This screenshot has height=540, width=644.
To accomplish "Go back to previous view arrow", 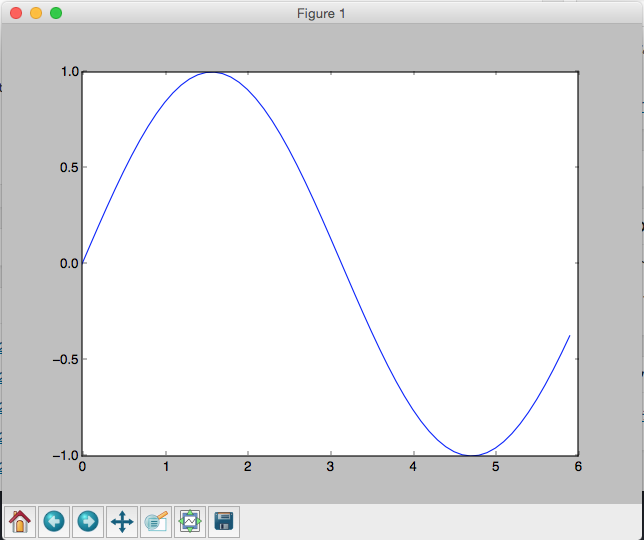I will point(54,521).
